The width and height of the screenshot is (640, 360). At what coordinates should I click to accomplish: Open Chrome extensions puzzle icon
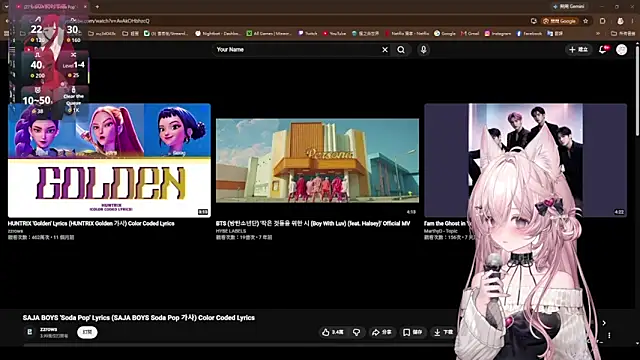(x=603, y=21)
